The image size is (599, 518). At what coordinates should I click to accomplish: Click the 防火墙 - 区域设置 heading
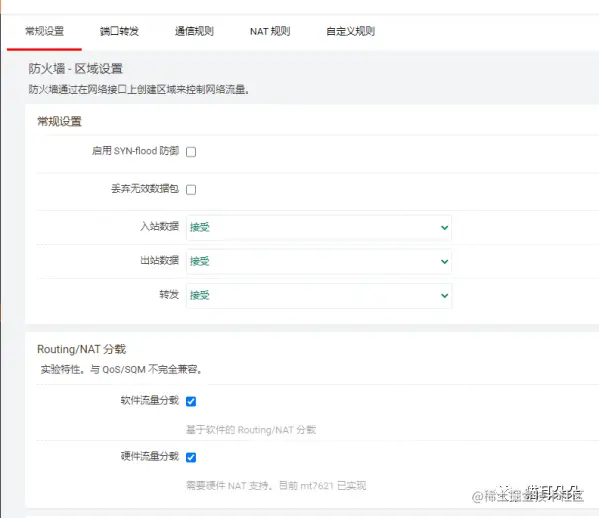pos(75,69)
